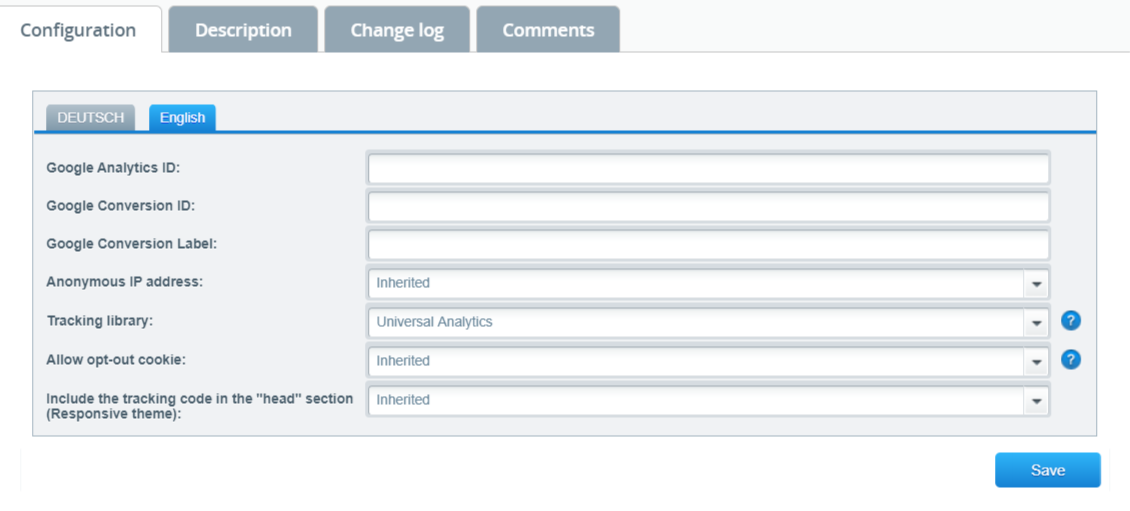
Task: Click help icon beside Allow opt-out cookie
Action: (1070, 360)
